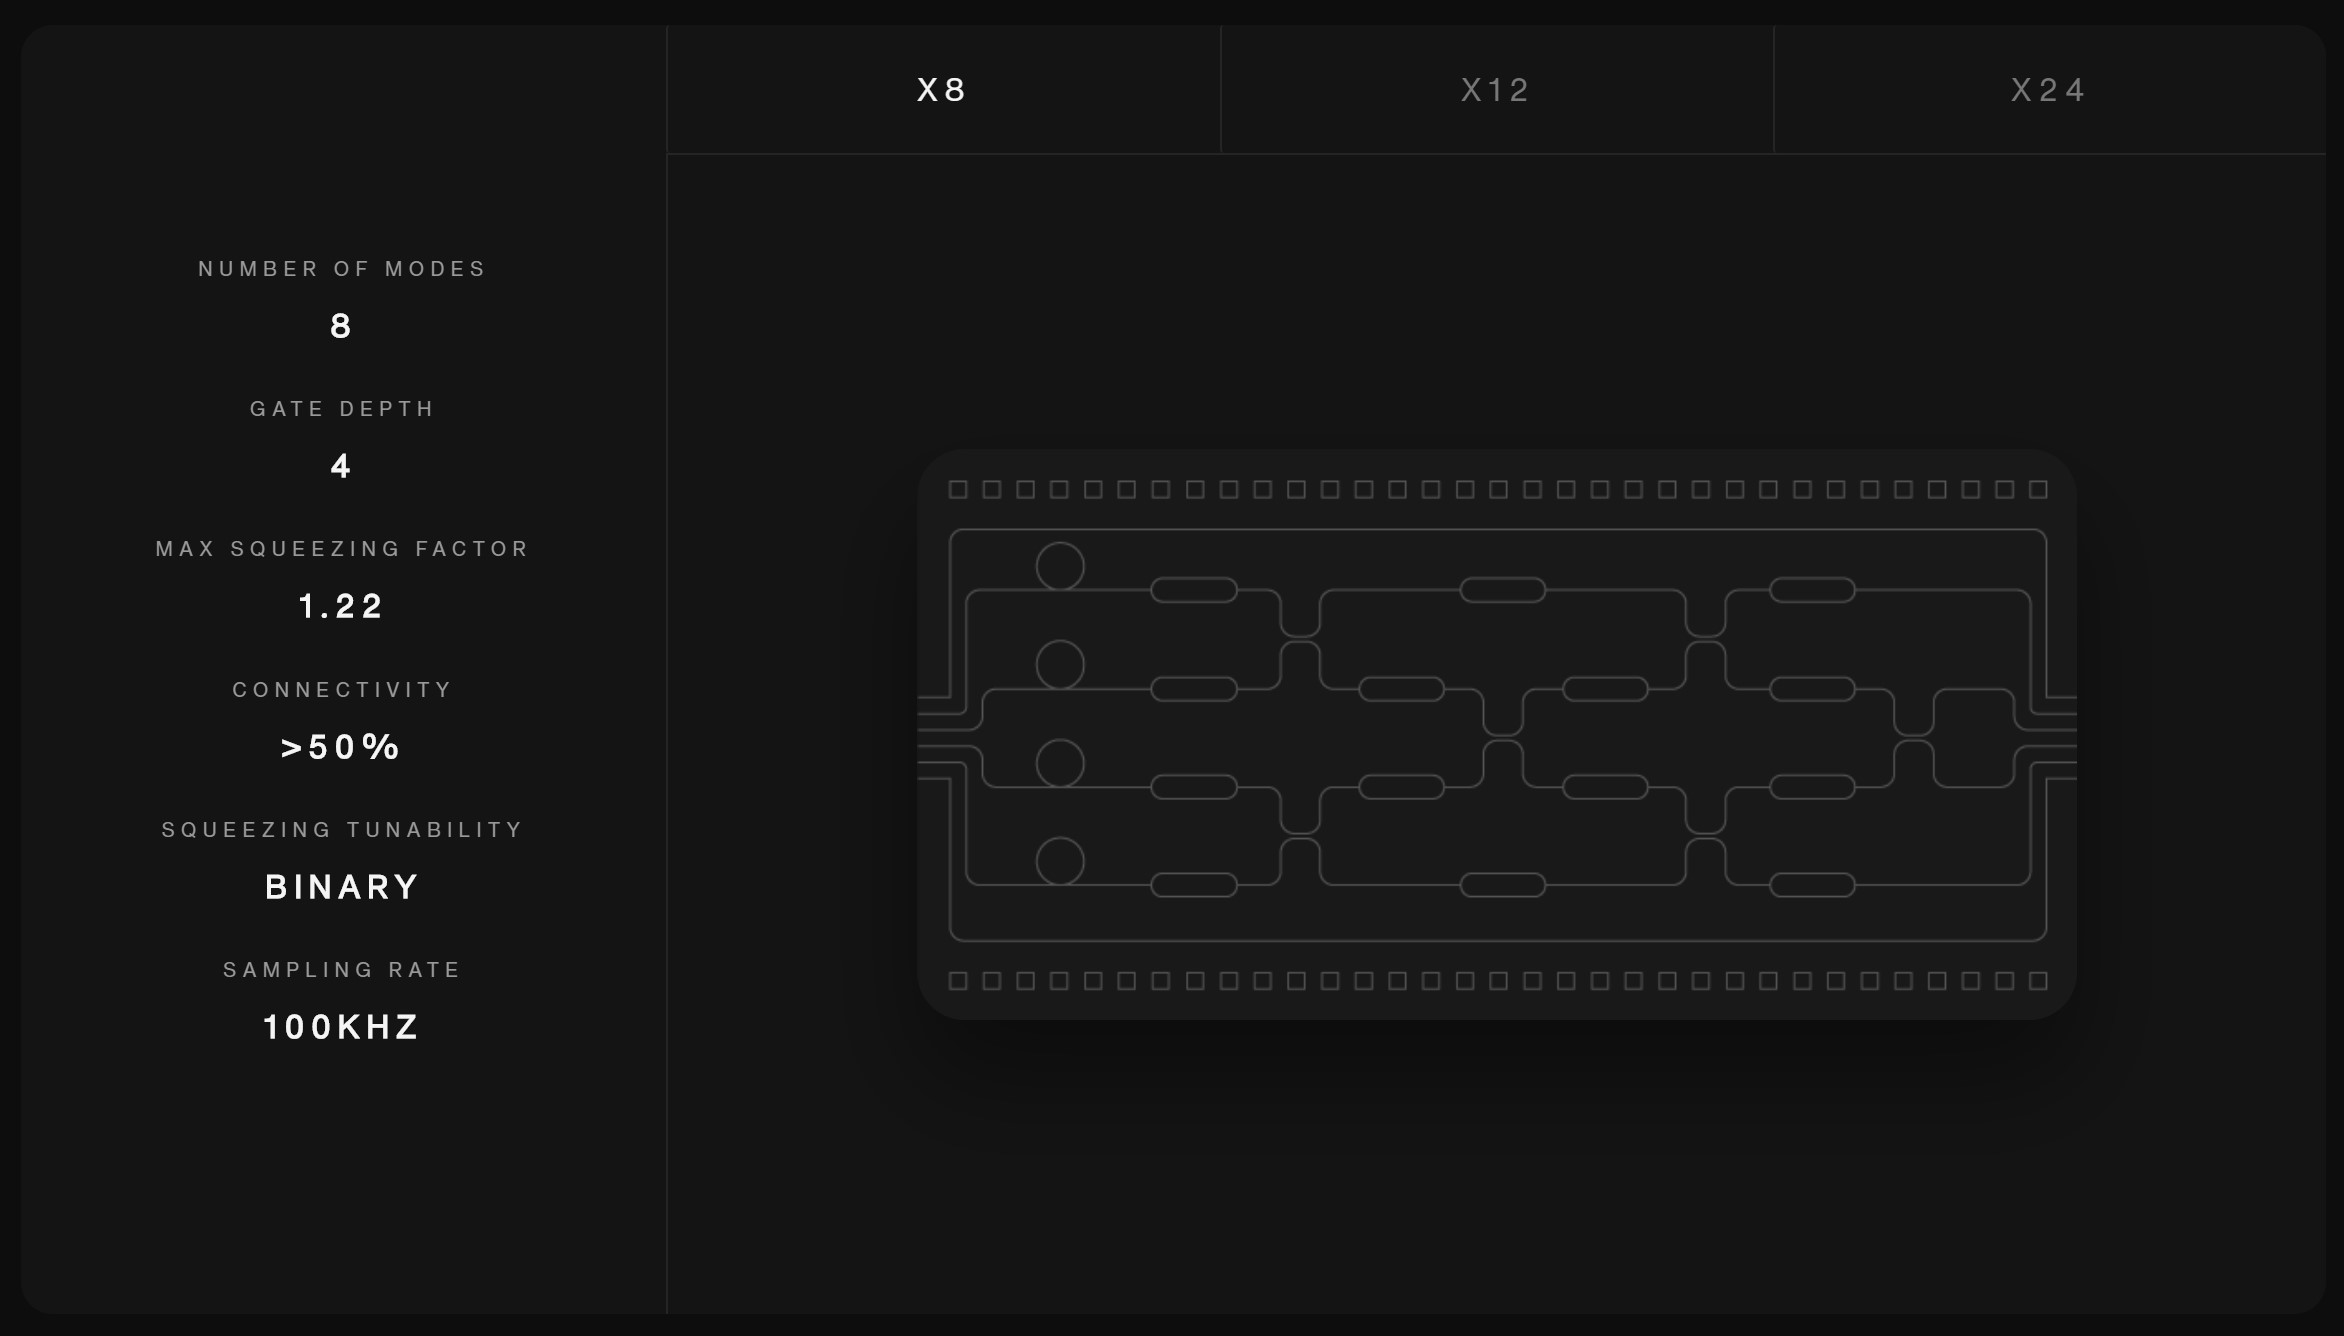Click the CONNECTIVITY label
The image size is (2344, 1336).
point(342,690)
